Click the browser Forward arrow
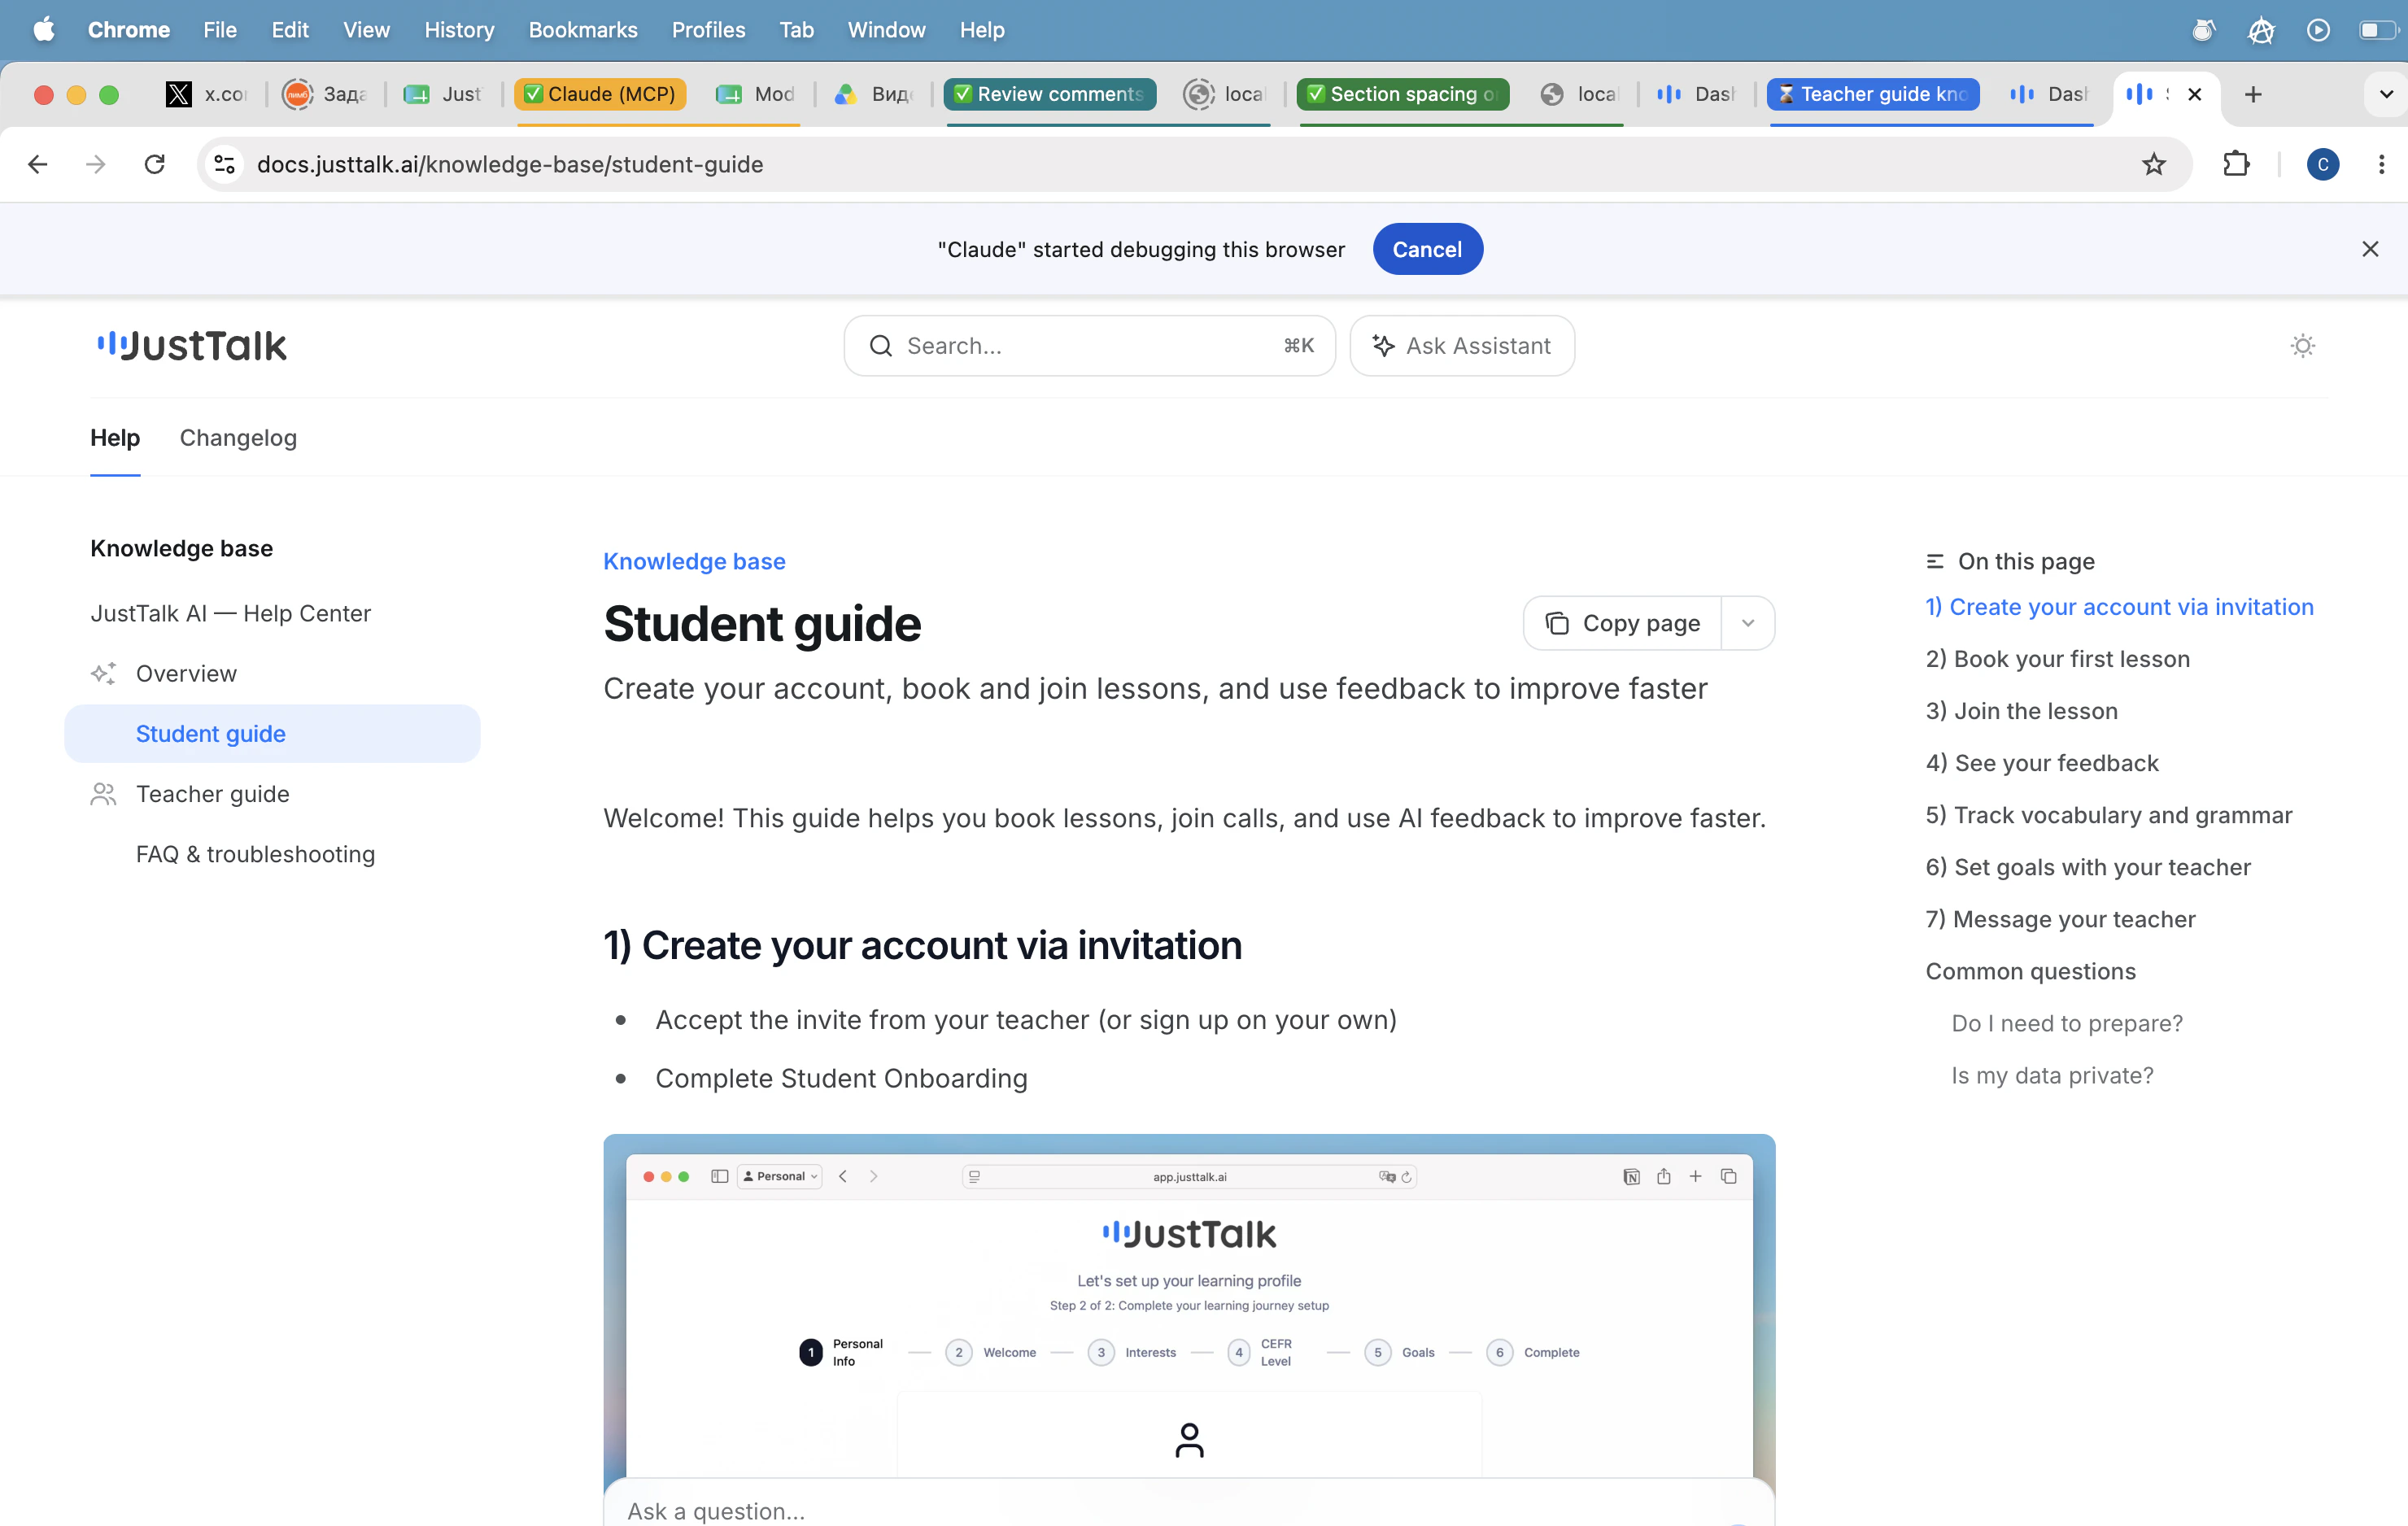The image size is (2408, 1526). tap(96, 164)
